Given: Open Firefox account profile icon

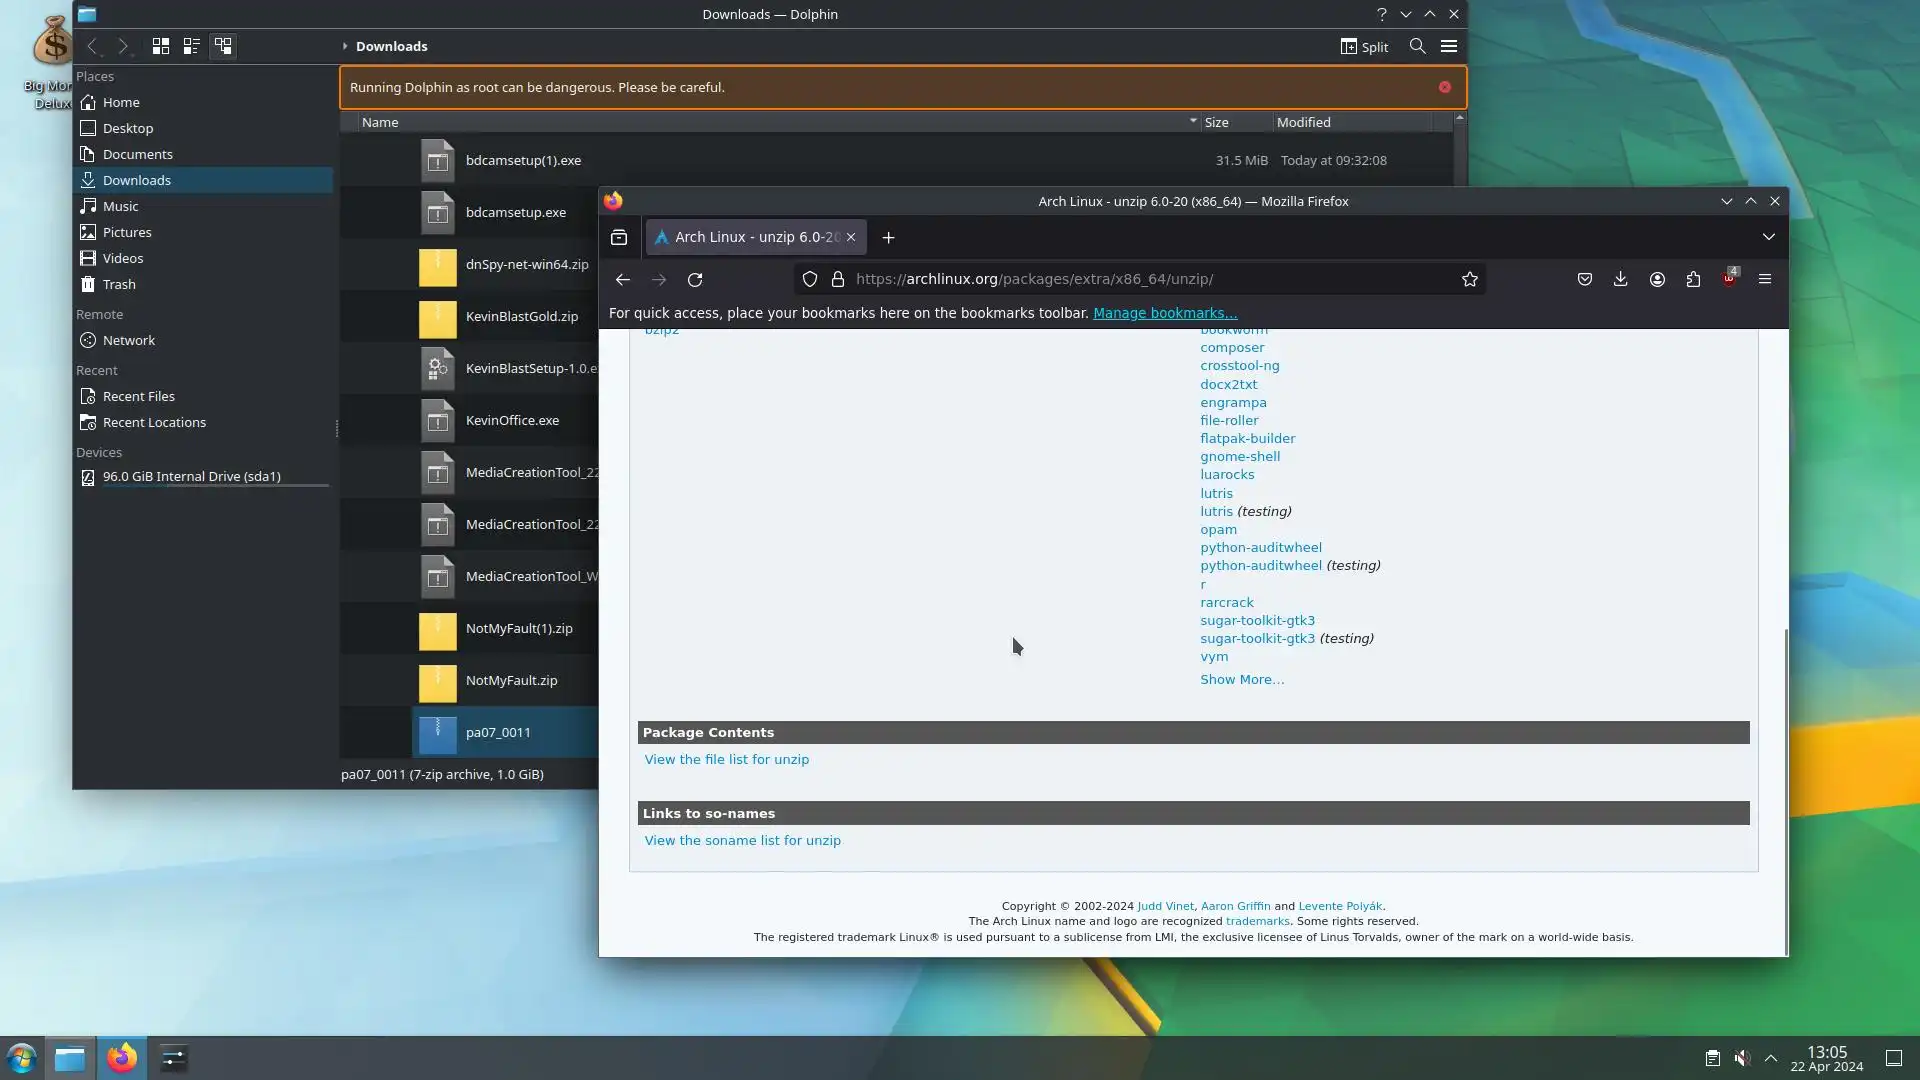Looking at the screenshot, I should tap(1657, 280).
